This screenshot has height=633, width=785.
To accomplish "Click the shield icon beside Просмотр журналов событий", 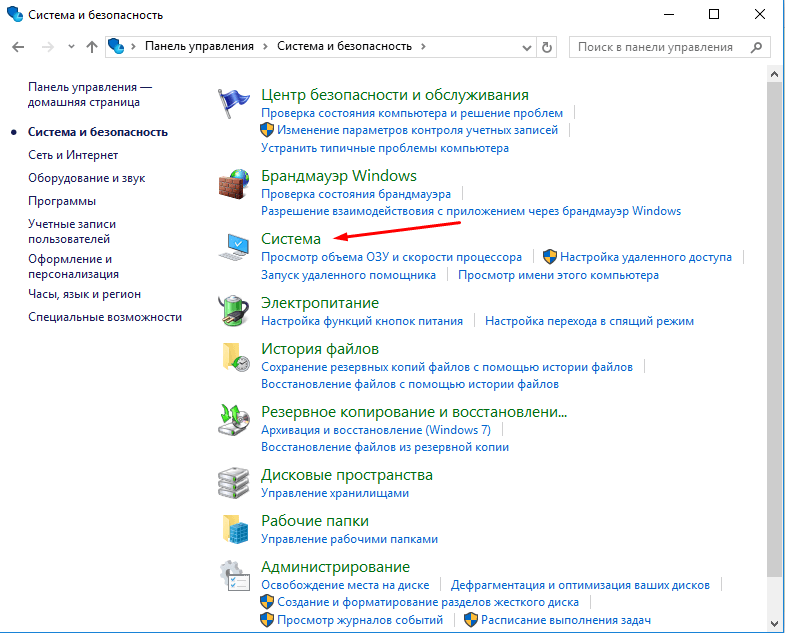I will click(x=267, y=620).
